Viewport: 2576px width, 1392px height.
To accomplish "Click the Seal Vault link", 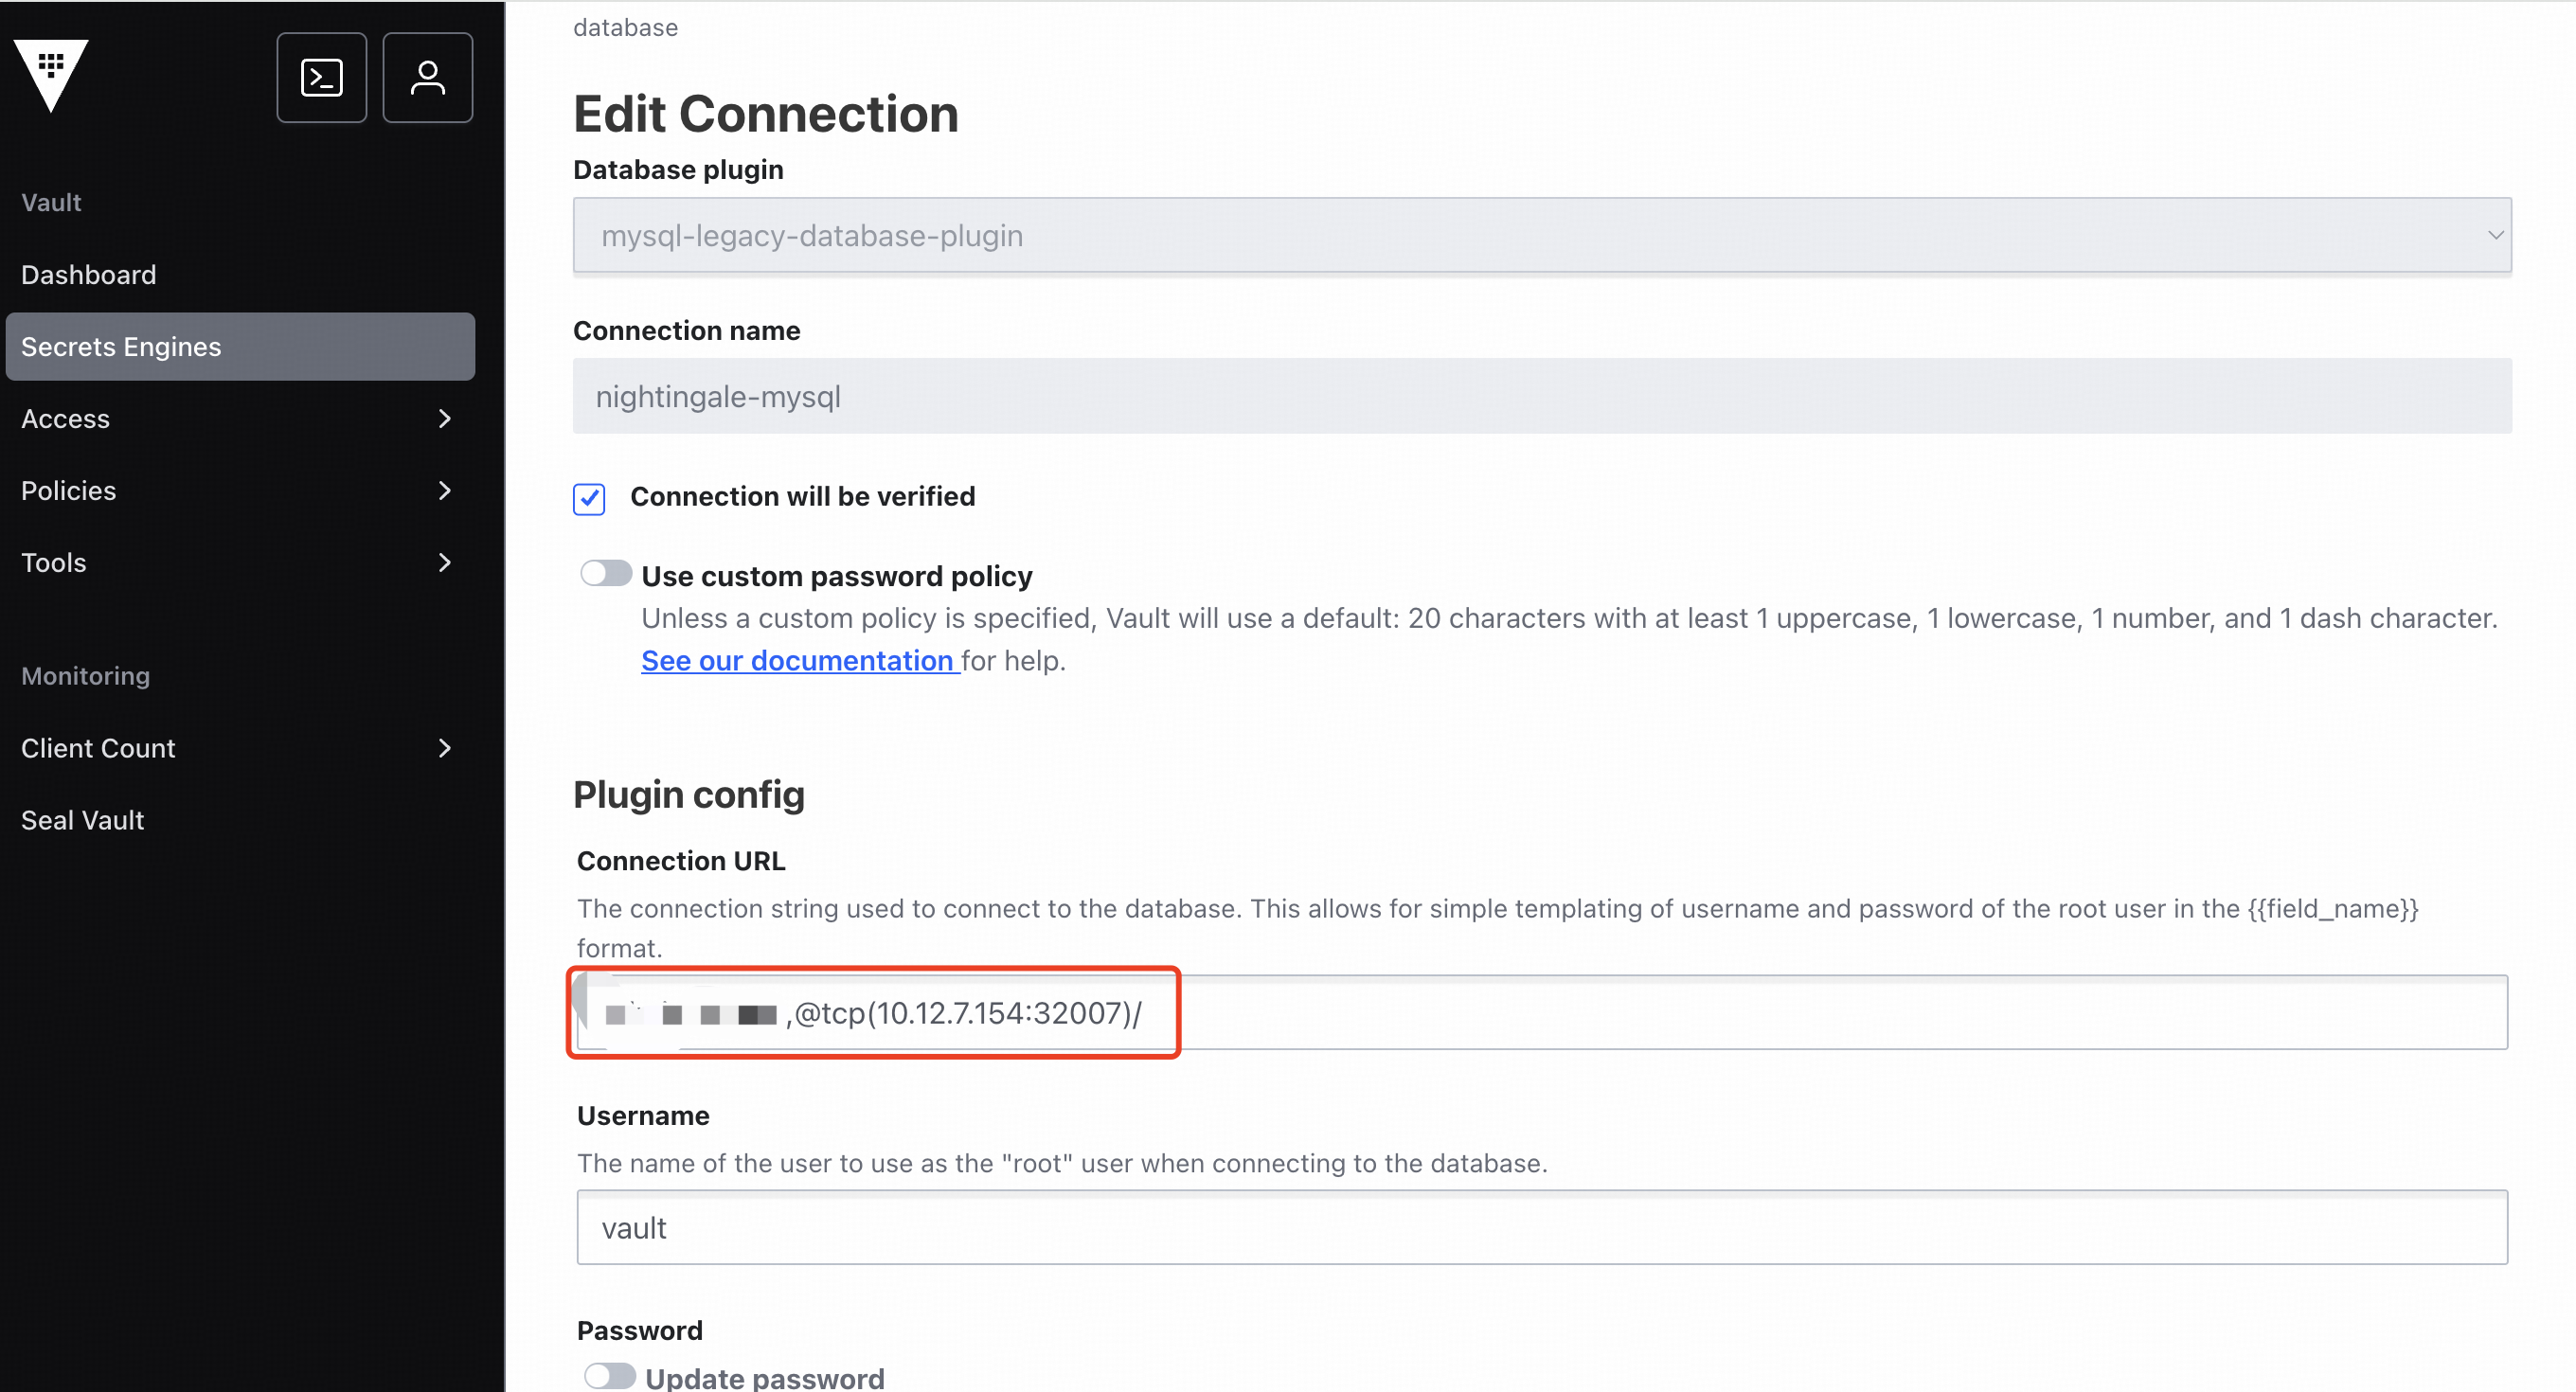I will (x=83, y=820).
